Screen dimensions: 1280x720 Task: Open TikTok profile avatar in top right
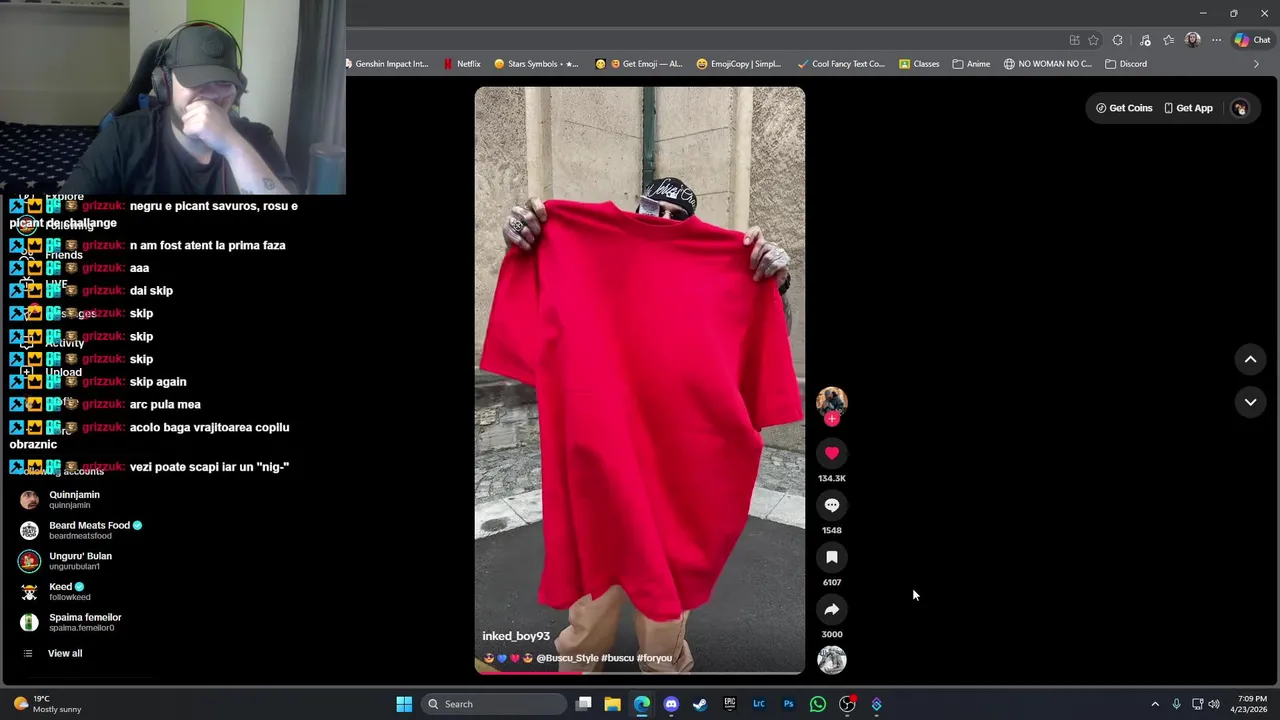1240,108
